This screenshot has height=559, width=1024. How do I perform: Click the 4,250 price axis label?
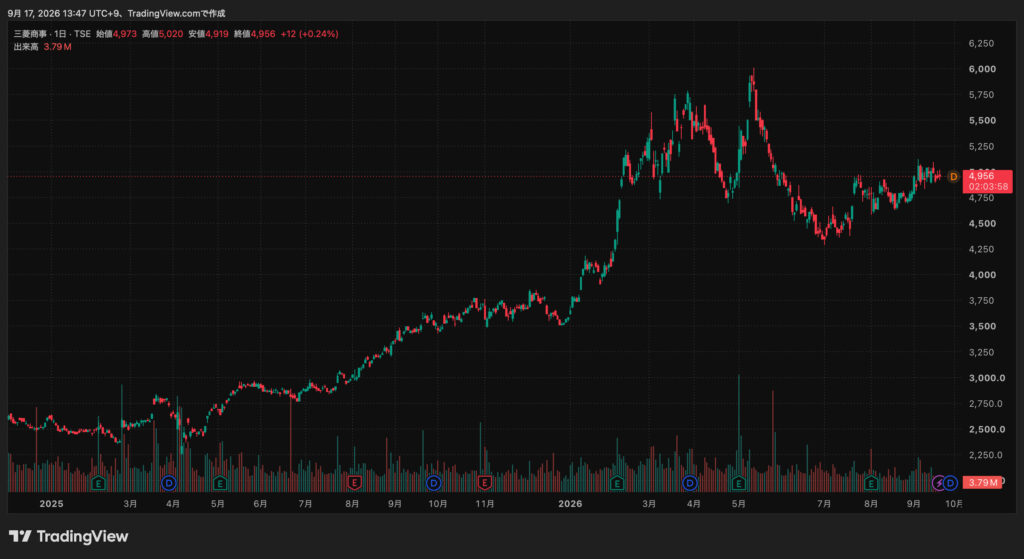point(981,249)
